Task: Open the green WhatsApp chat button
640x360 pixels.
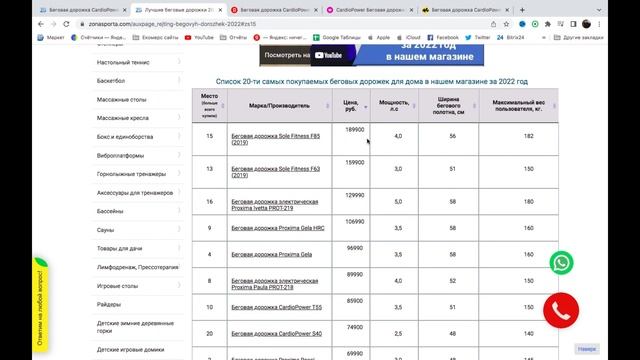Action: tap(562, 263)
